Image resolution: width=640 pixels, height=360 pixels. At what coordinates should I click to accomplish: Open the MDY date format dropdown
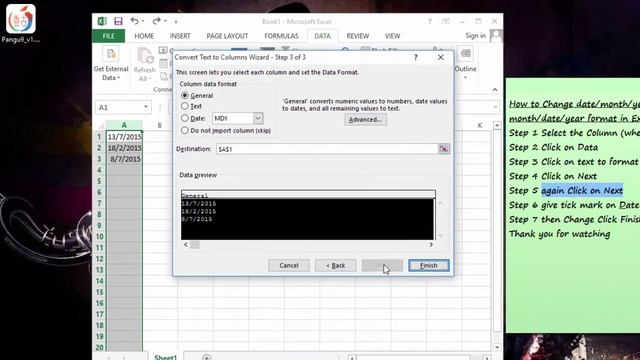[x=258, y=118]
